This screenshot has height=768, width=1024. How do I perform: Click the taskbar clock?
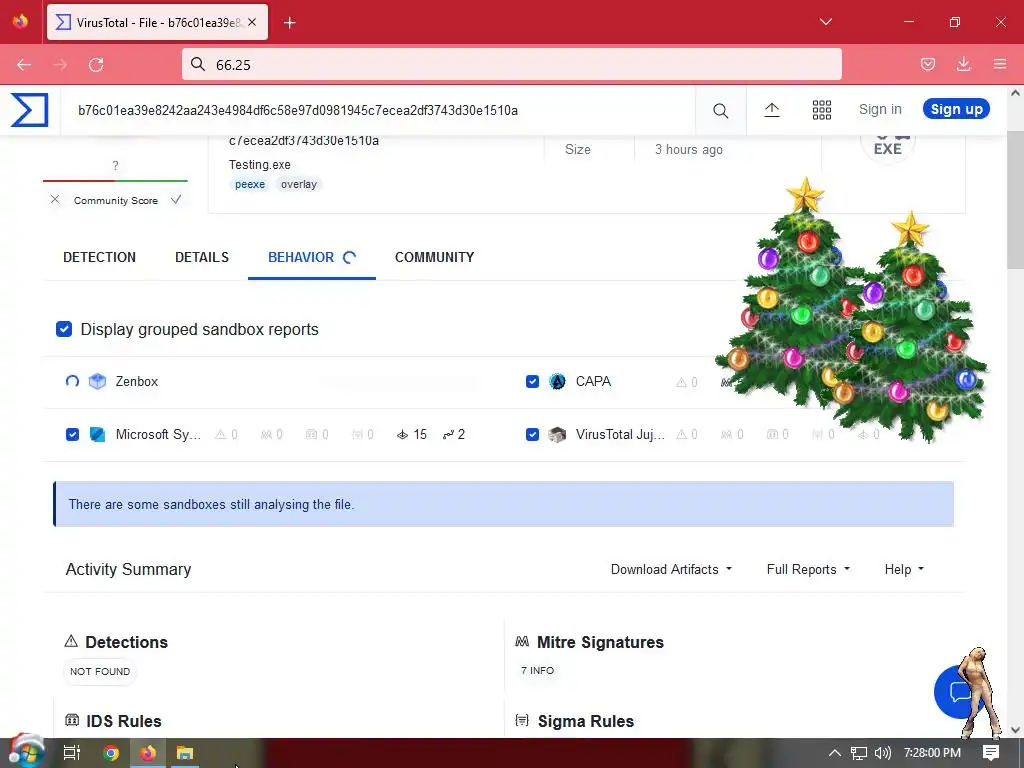[932, 753]
